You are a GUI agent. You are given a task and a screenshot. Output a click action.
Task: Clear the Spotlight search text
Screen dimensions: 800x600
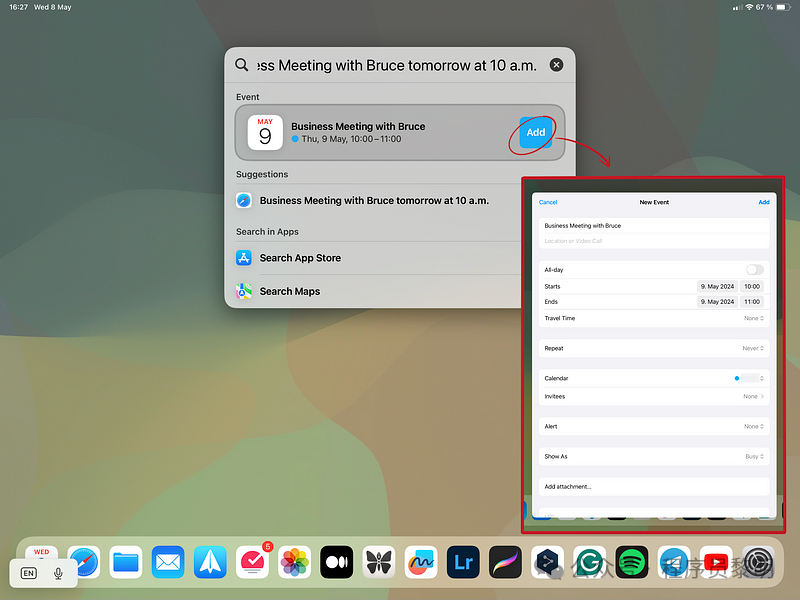pyautogui.click(x=556, y=65)
